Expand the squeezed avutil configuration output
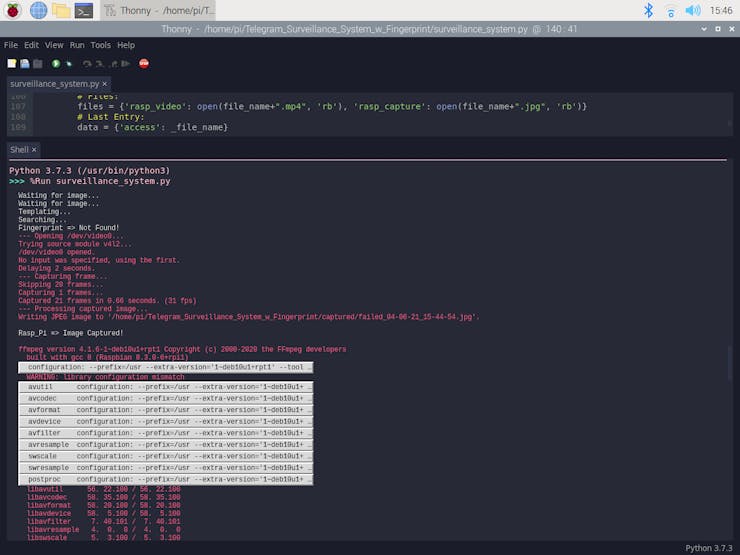The width and height of the screenshot is (740, 555). [x=165, y=386]
